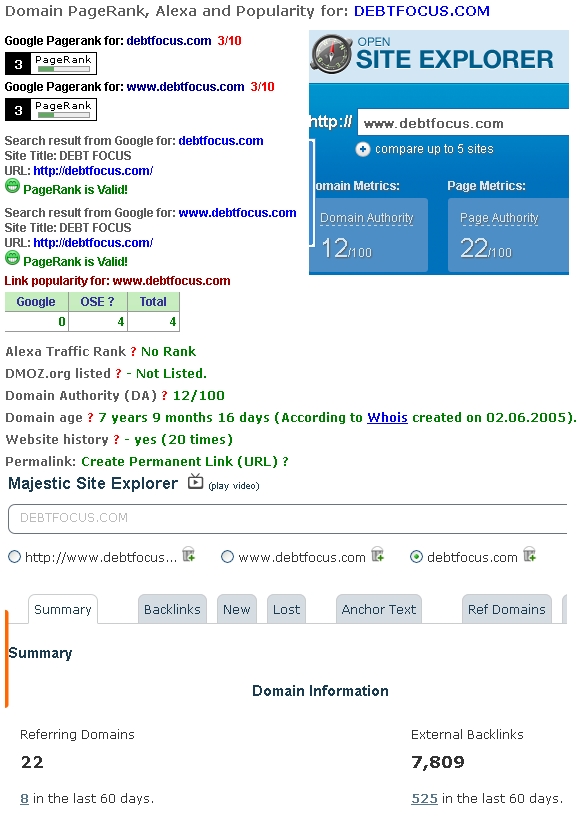
Task: Click the Whois link
Action: [387, 417]
